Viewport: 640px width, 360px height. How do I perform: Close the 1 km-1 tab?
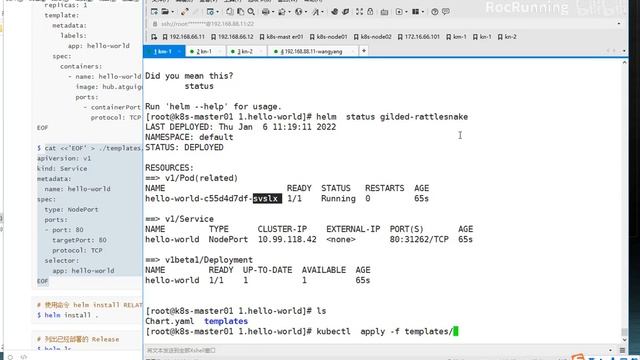179,51
